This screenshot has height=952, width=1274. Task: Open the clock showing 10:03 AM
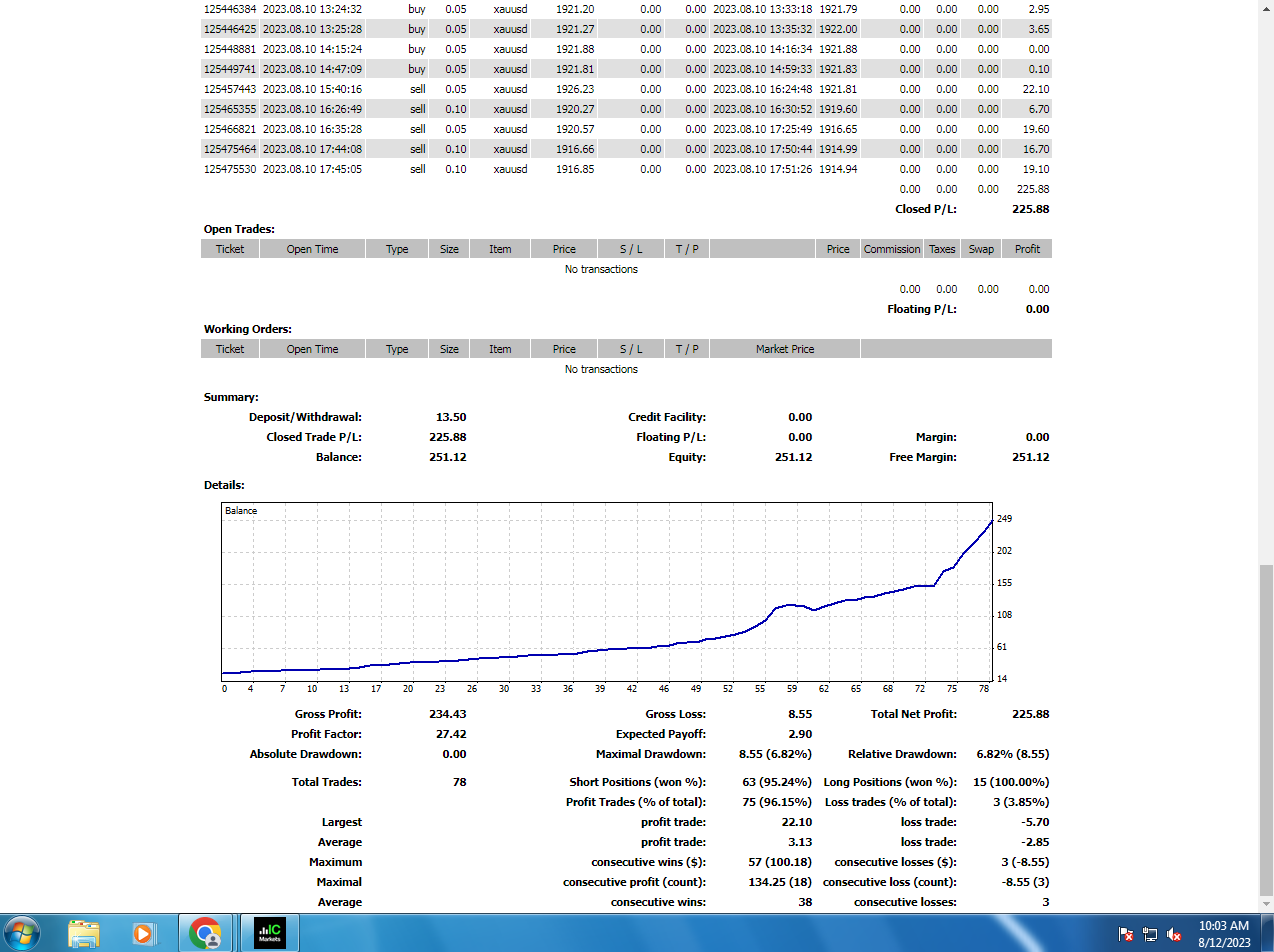point(1223,933)
